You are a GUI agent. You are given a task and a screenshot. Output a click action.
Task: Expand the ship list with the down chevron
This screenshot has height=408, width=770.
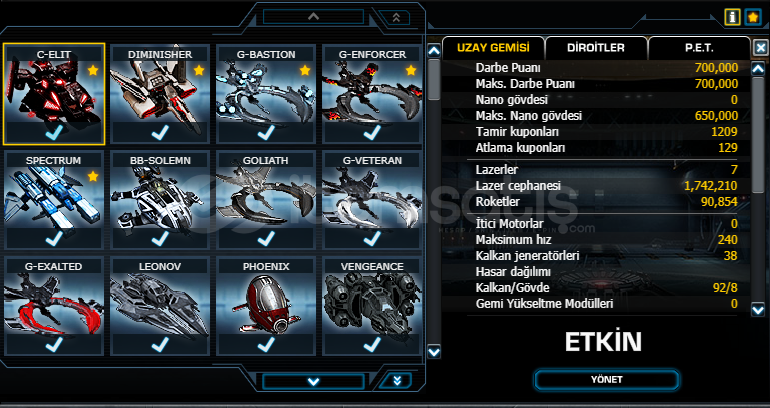click(313, 381)
